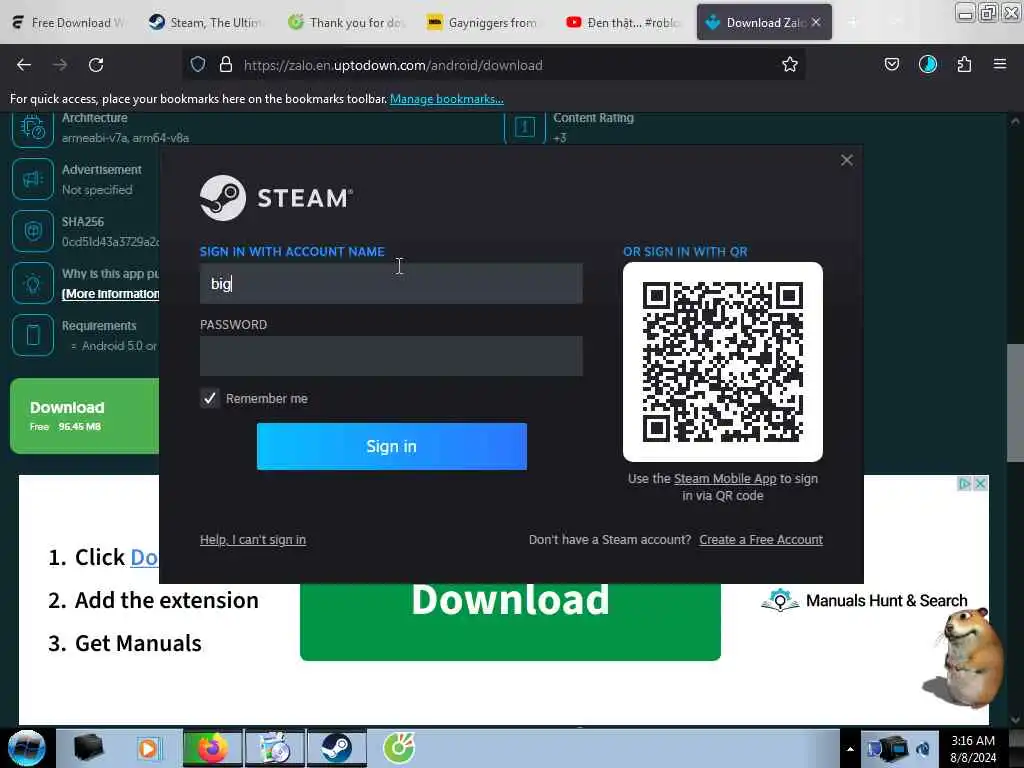The height and width of the screenshot is (768, 1024).
Task: View site security via the padlock icon
Action: tap(226, 65)
